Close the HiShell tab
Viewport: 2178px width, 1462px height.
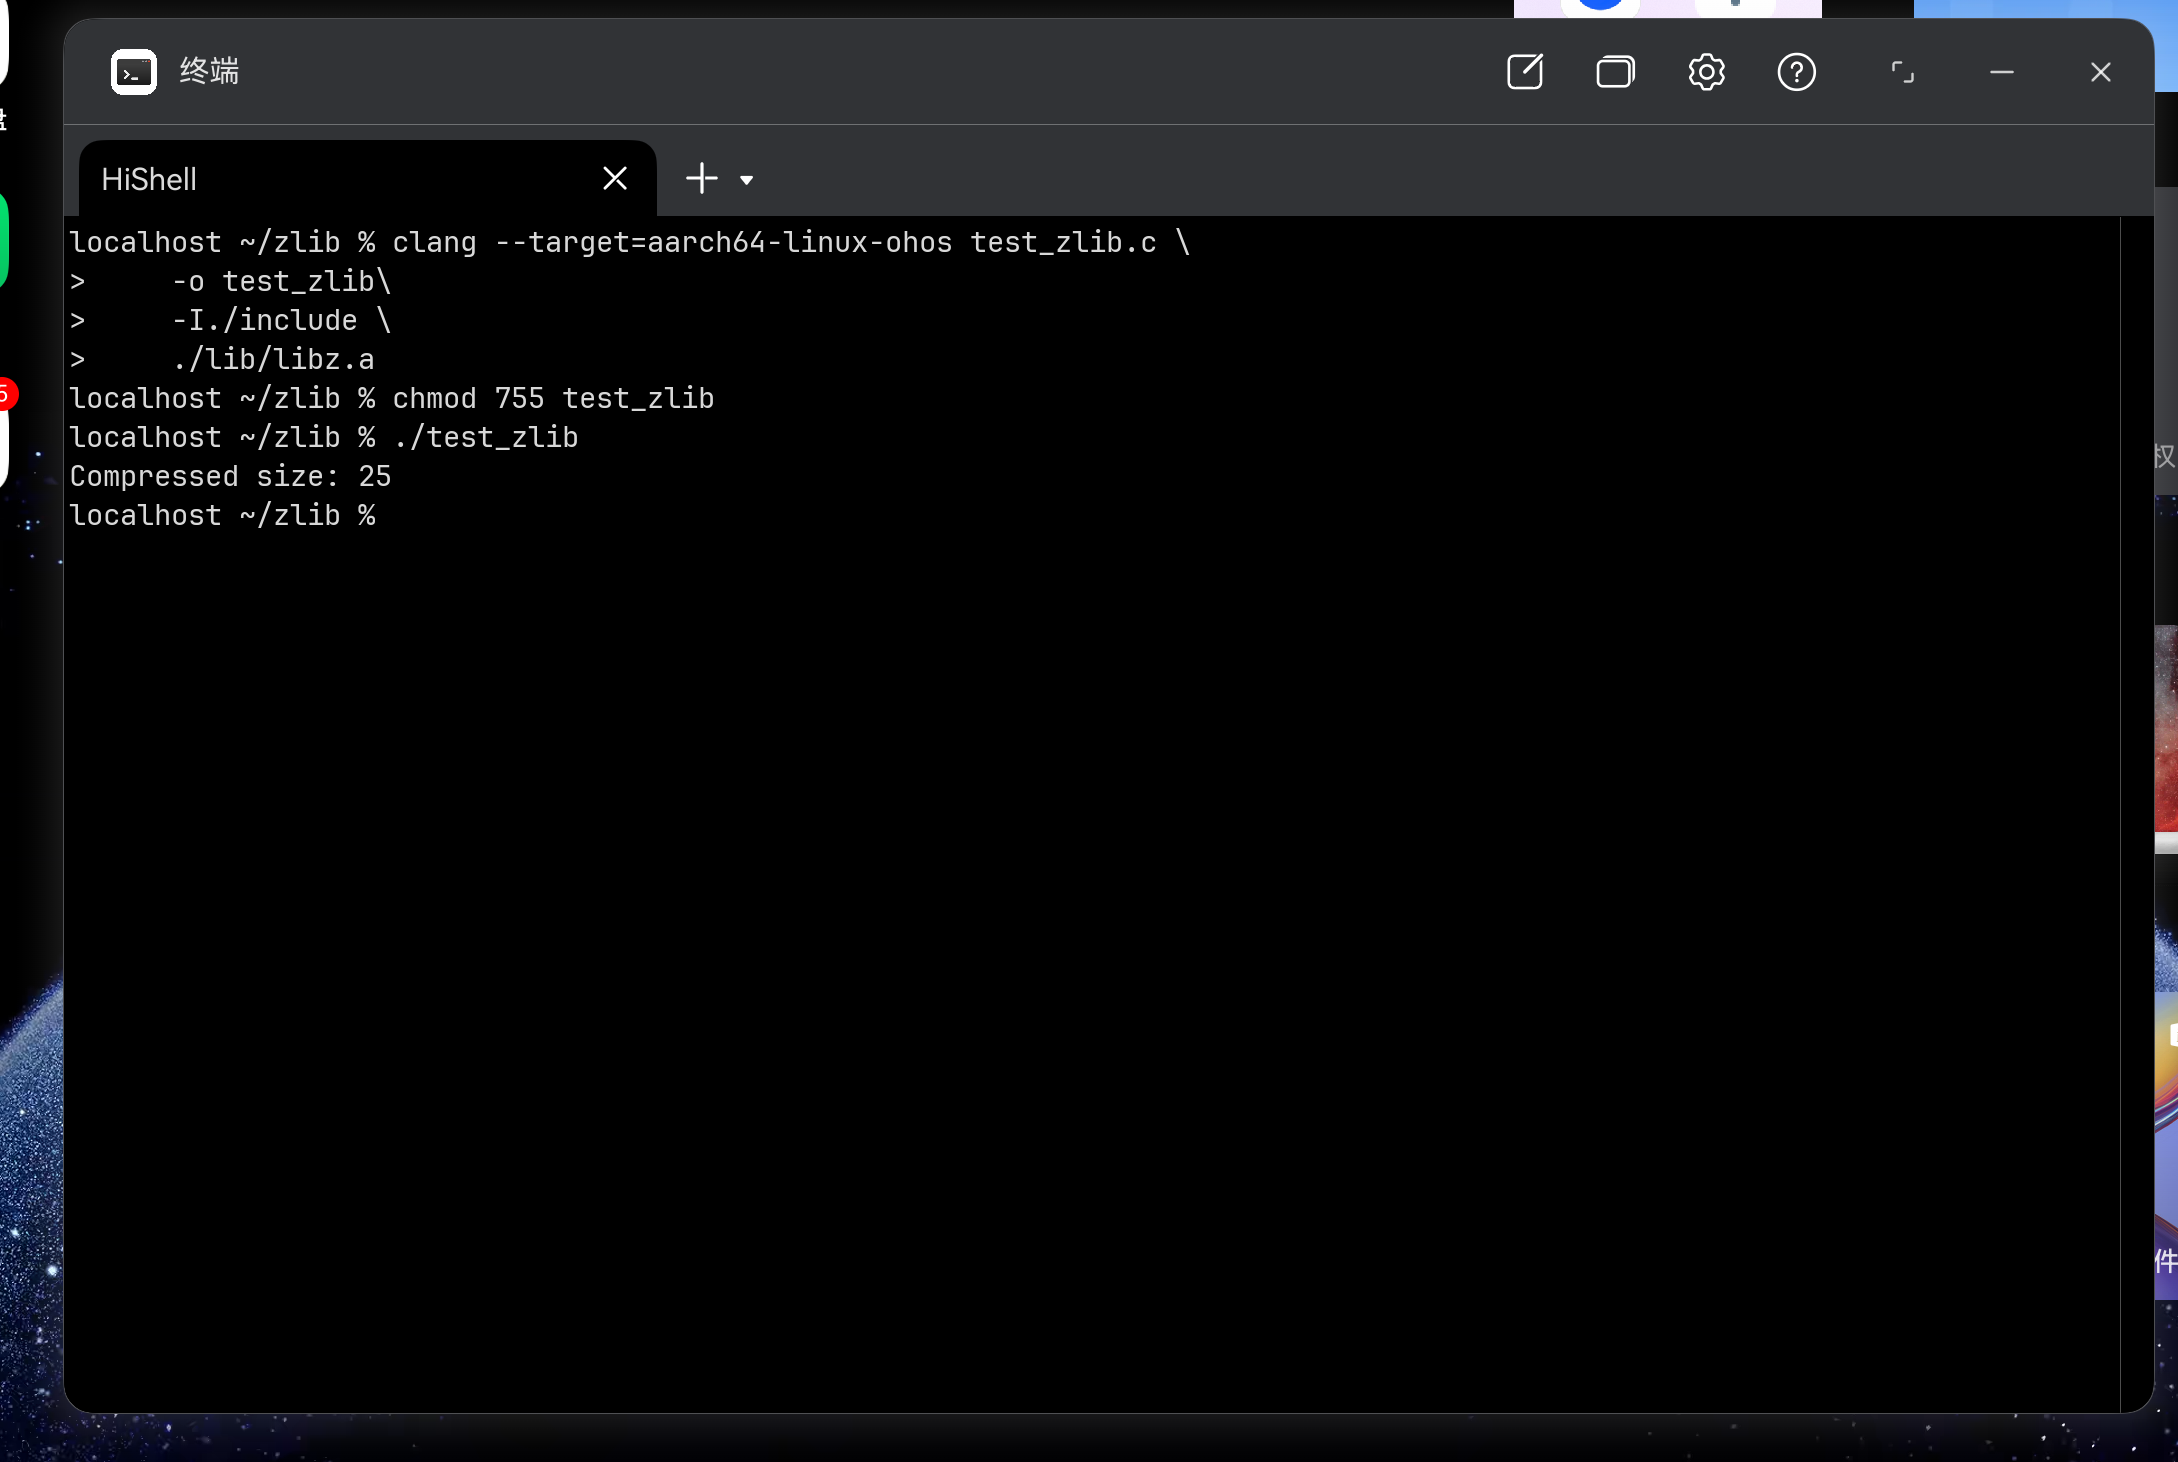(x=615, y=179)
